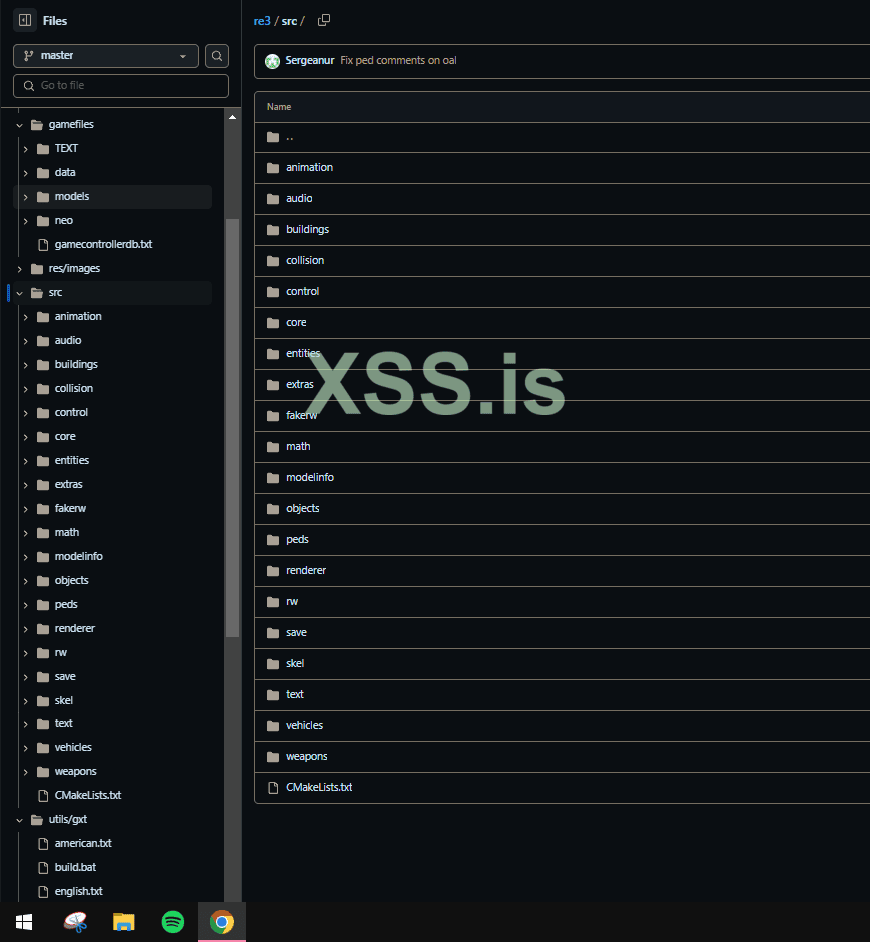Open Spotify from taskbar
This screenshot has height=942, width=870.
pos(173,922)
